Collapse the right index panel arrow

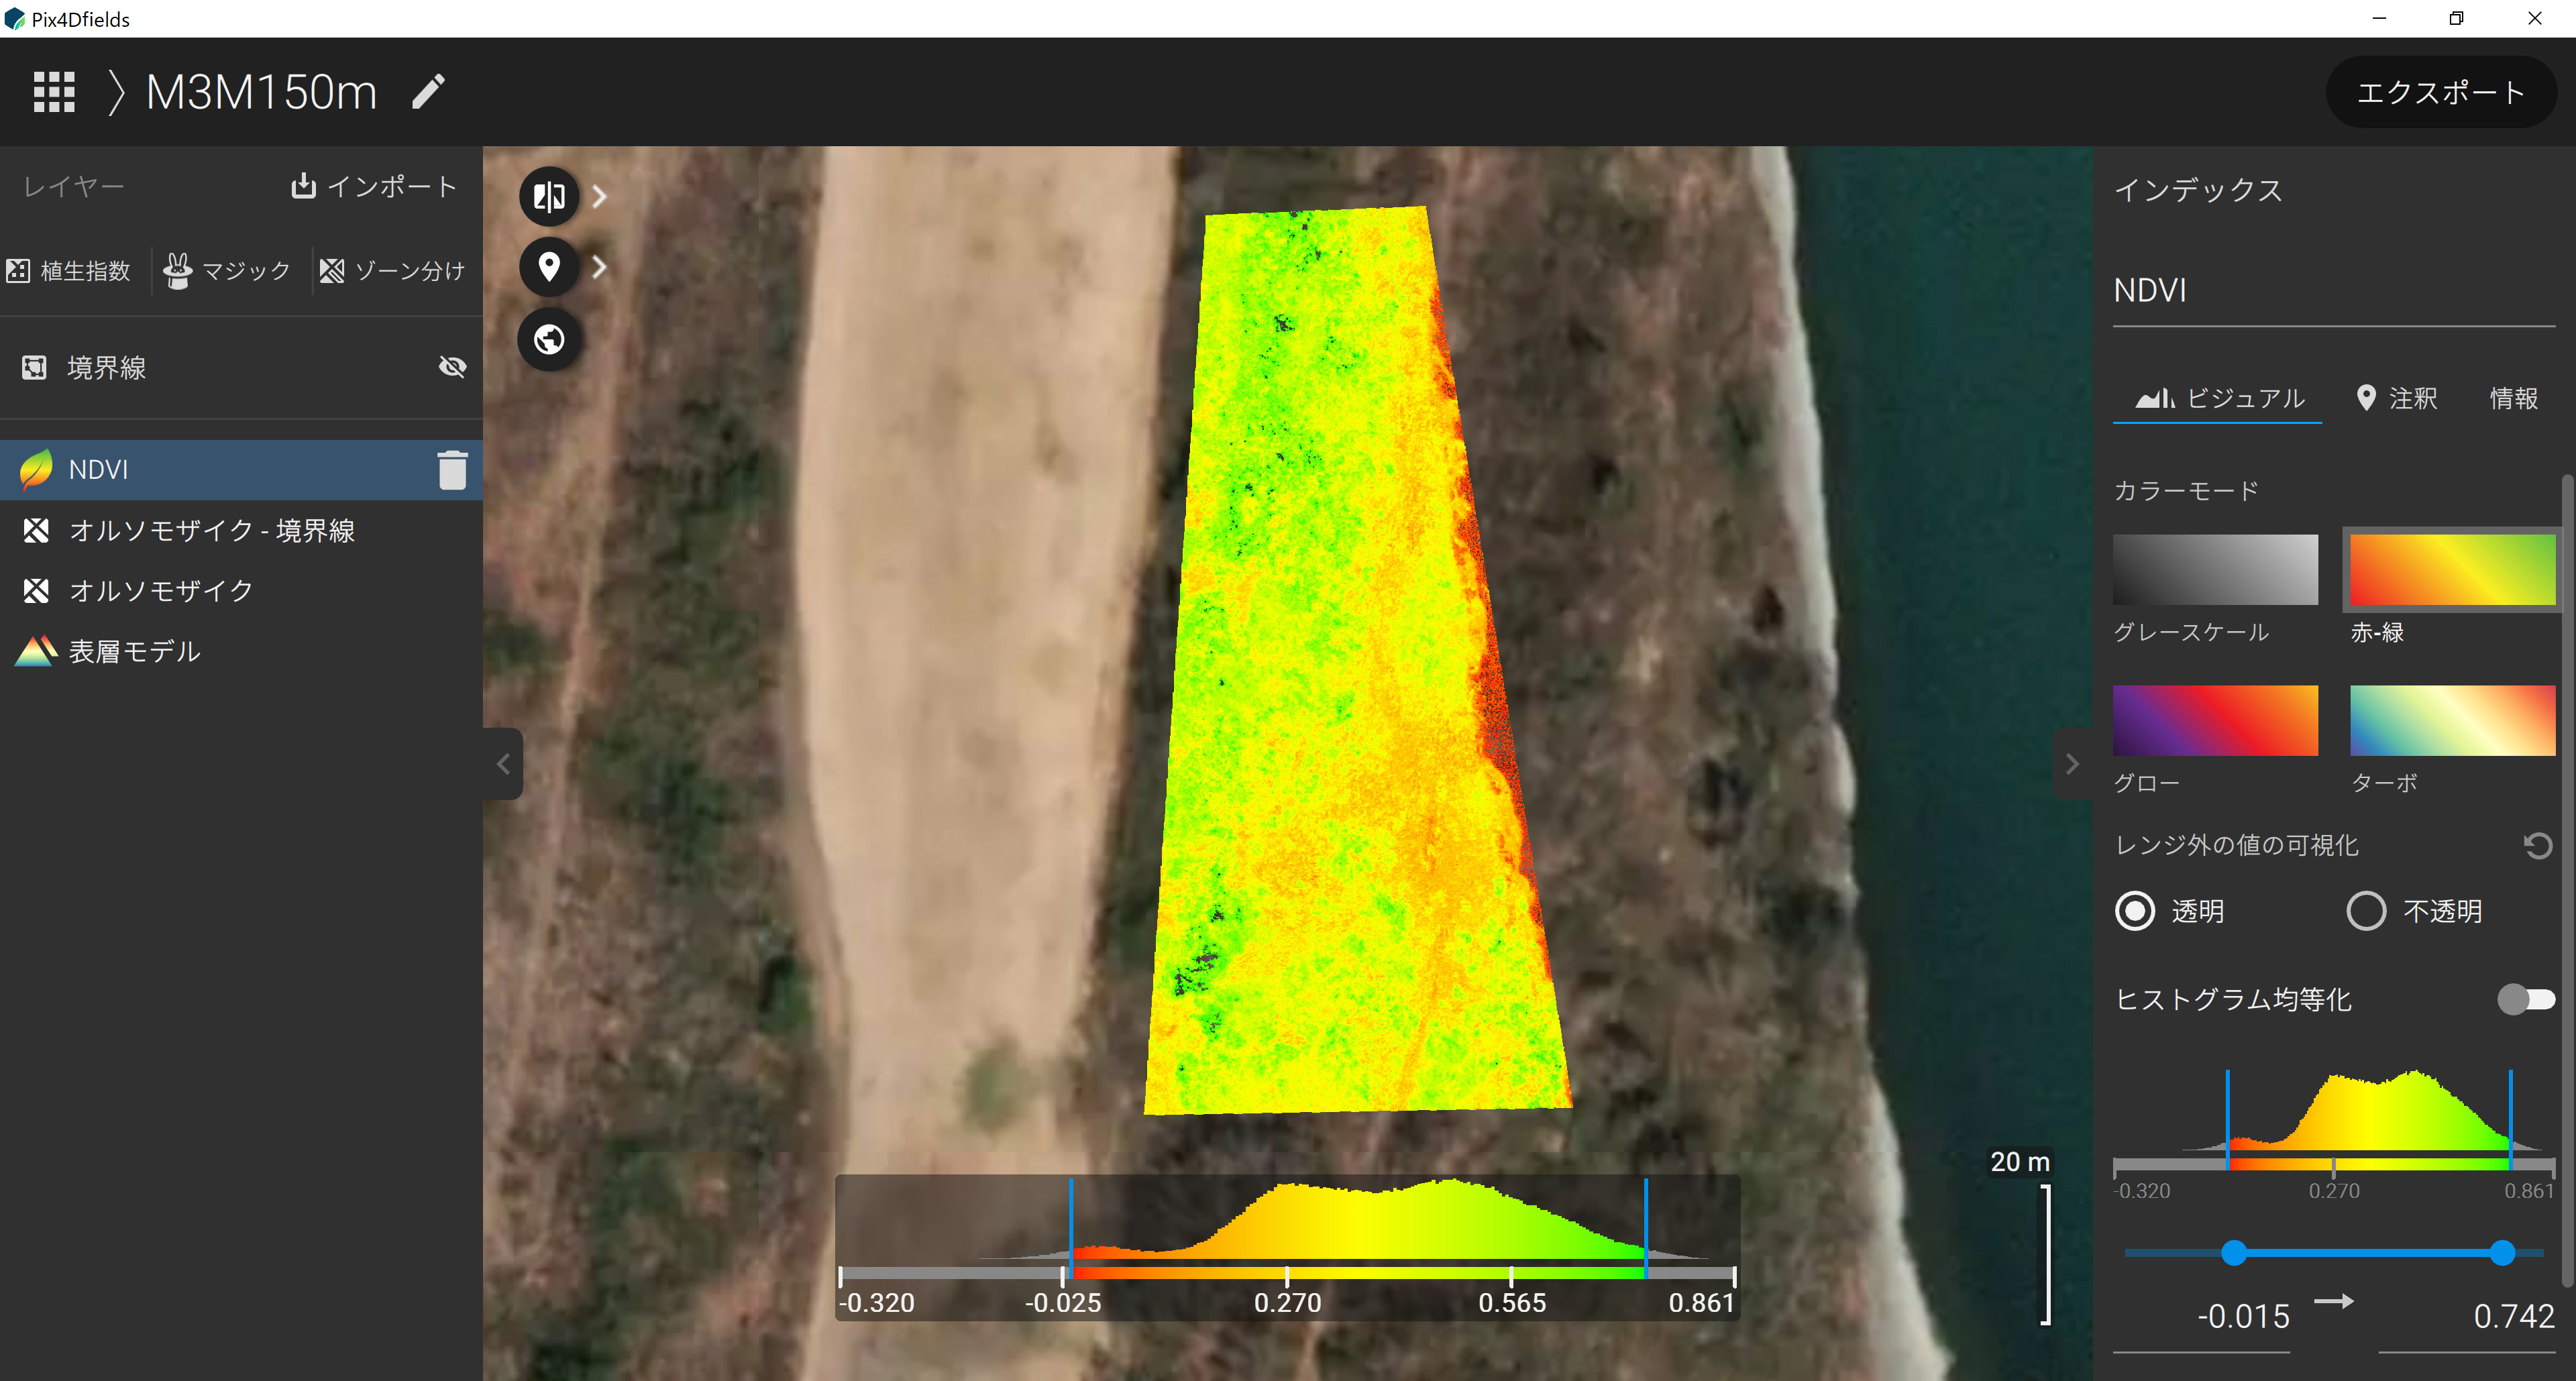2072,764
